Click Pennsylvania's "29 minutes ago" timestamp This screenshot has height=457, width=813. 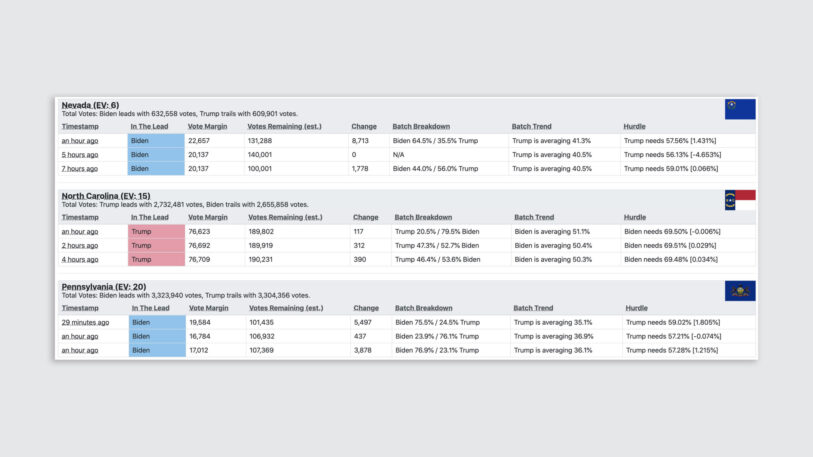[85, 322]
